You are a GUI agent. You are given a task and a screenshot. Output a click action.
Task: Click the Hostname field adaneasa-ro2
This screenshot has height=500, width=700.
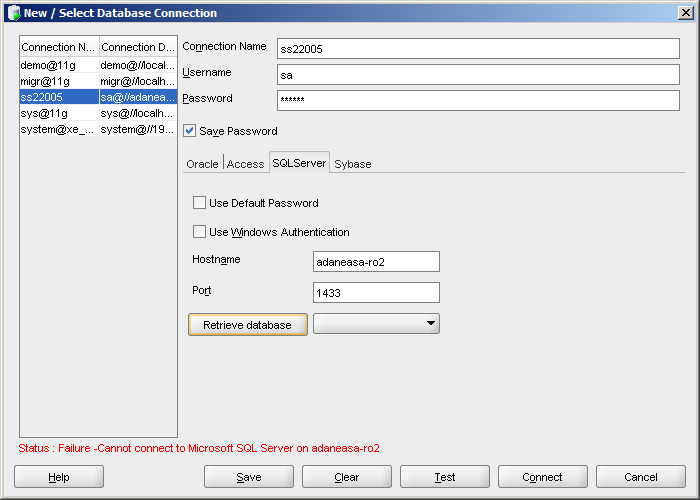(x=376, y=261)
